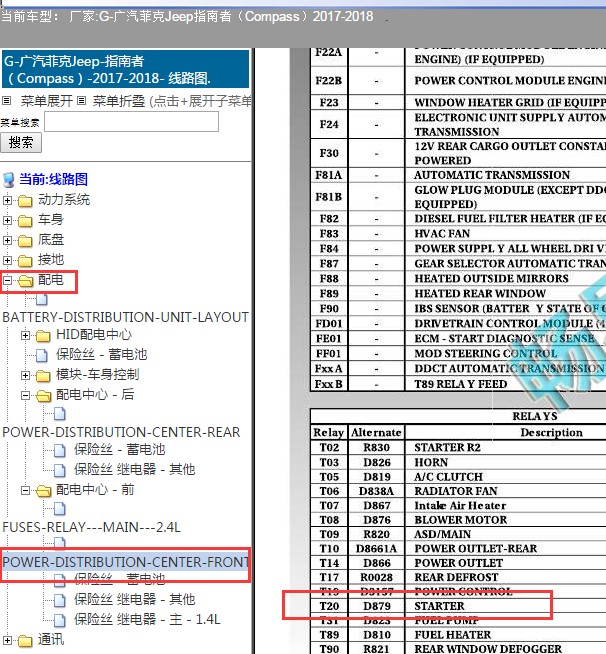The height and width of the screenshot is (654, 606).
Task: Open BATTERY-DISTRIBUTION-UNIT-LAYOUT diagram
Action: coord(126,317)
